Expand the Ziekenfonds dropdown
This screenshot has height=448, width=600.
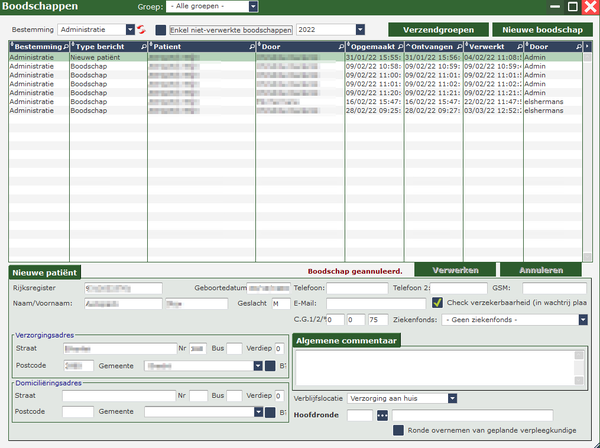click(x=582, y=320)
